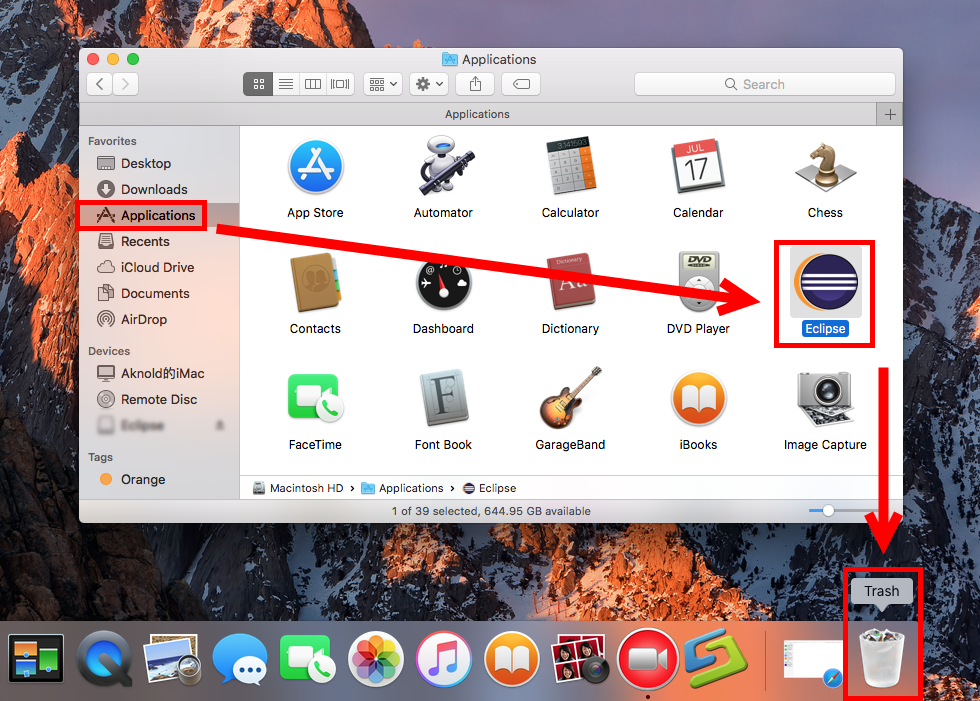Open Downloads from the Favorites sidebar
The width and height of the screenshot is (980, 701).
(x=150, y=189)
